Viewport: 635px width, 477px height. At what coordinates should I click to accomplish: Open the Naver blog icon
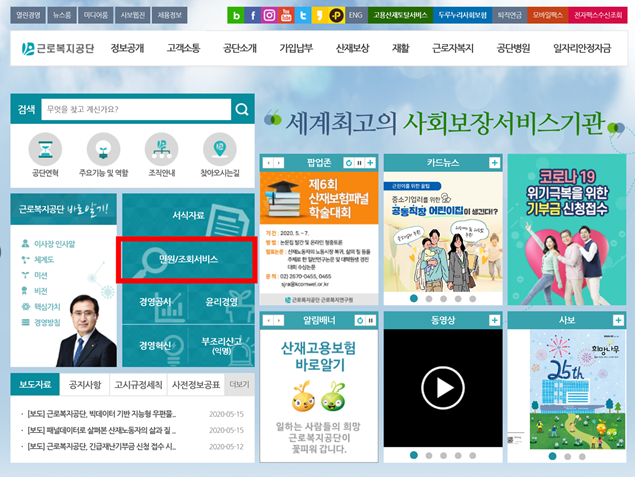(x=236, y=15)
